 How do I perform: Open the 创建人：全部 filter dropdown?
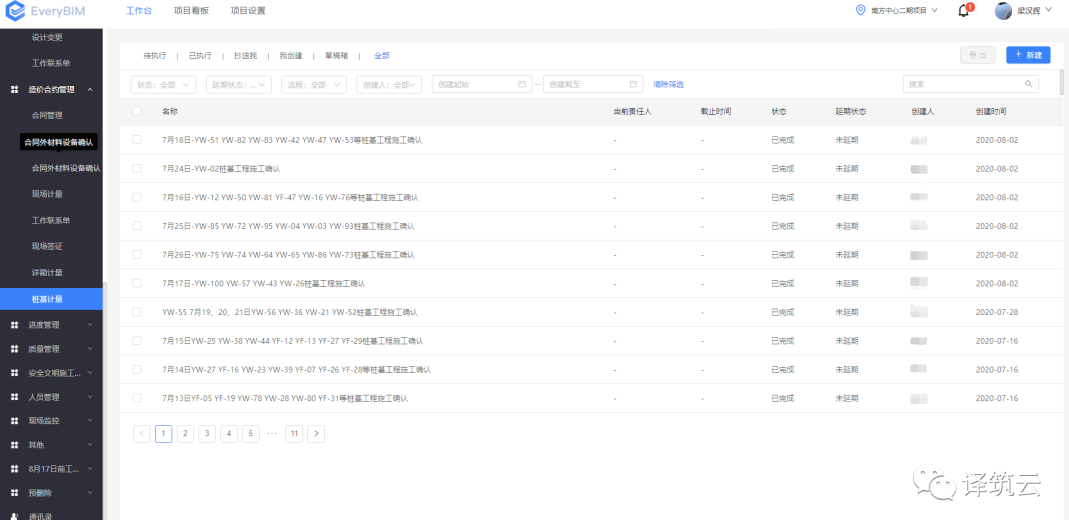tap(389, 85)
